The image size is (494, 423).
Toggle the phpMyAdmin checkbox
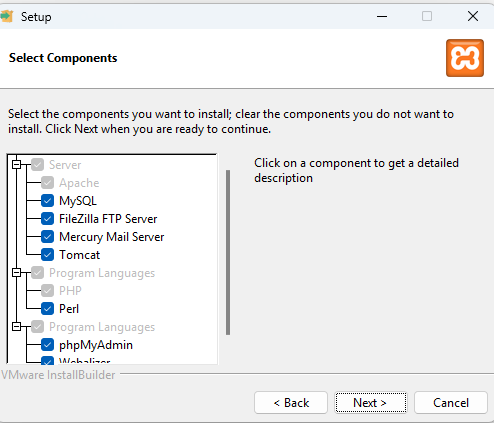(47, 345)
